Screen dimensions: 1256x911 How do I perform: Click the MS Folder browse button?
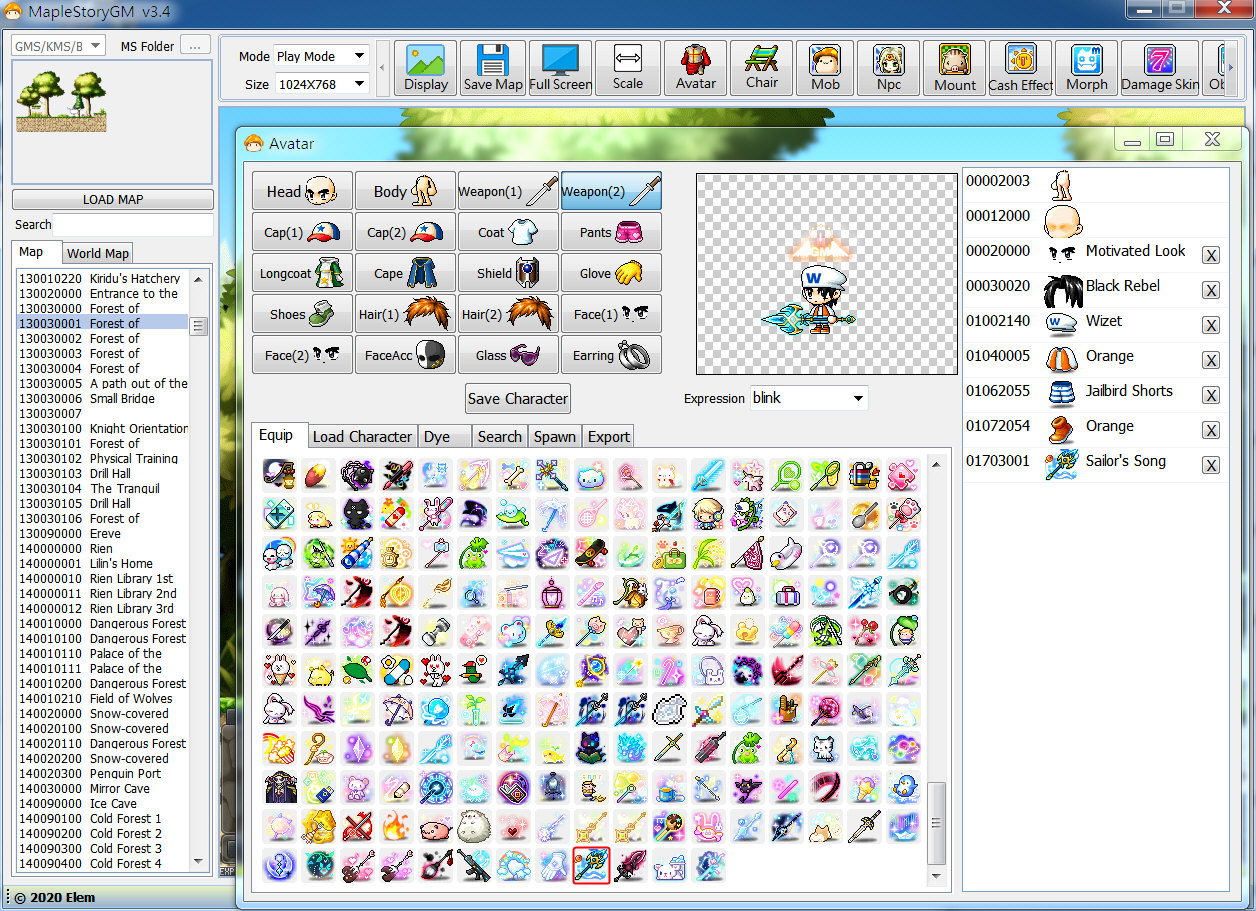coord(196,46)
